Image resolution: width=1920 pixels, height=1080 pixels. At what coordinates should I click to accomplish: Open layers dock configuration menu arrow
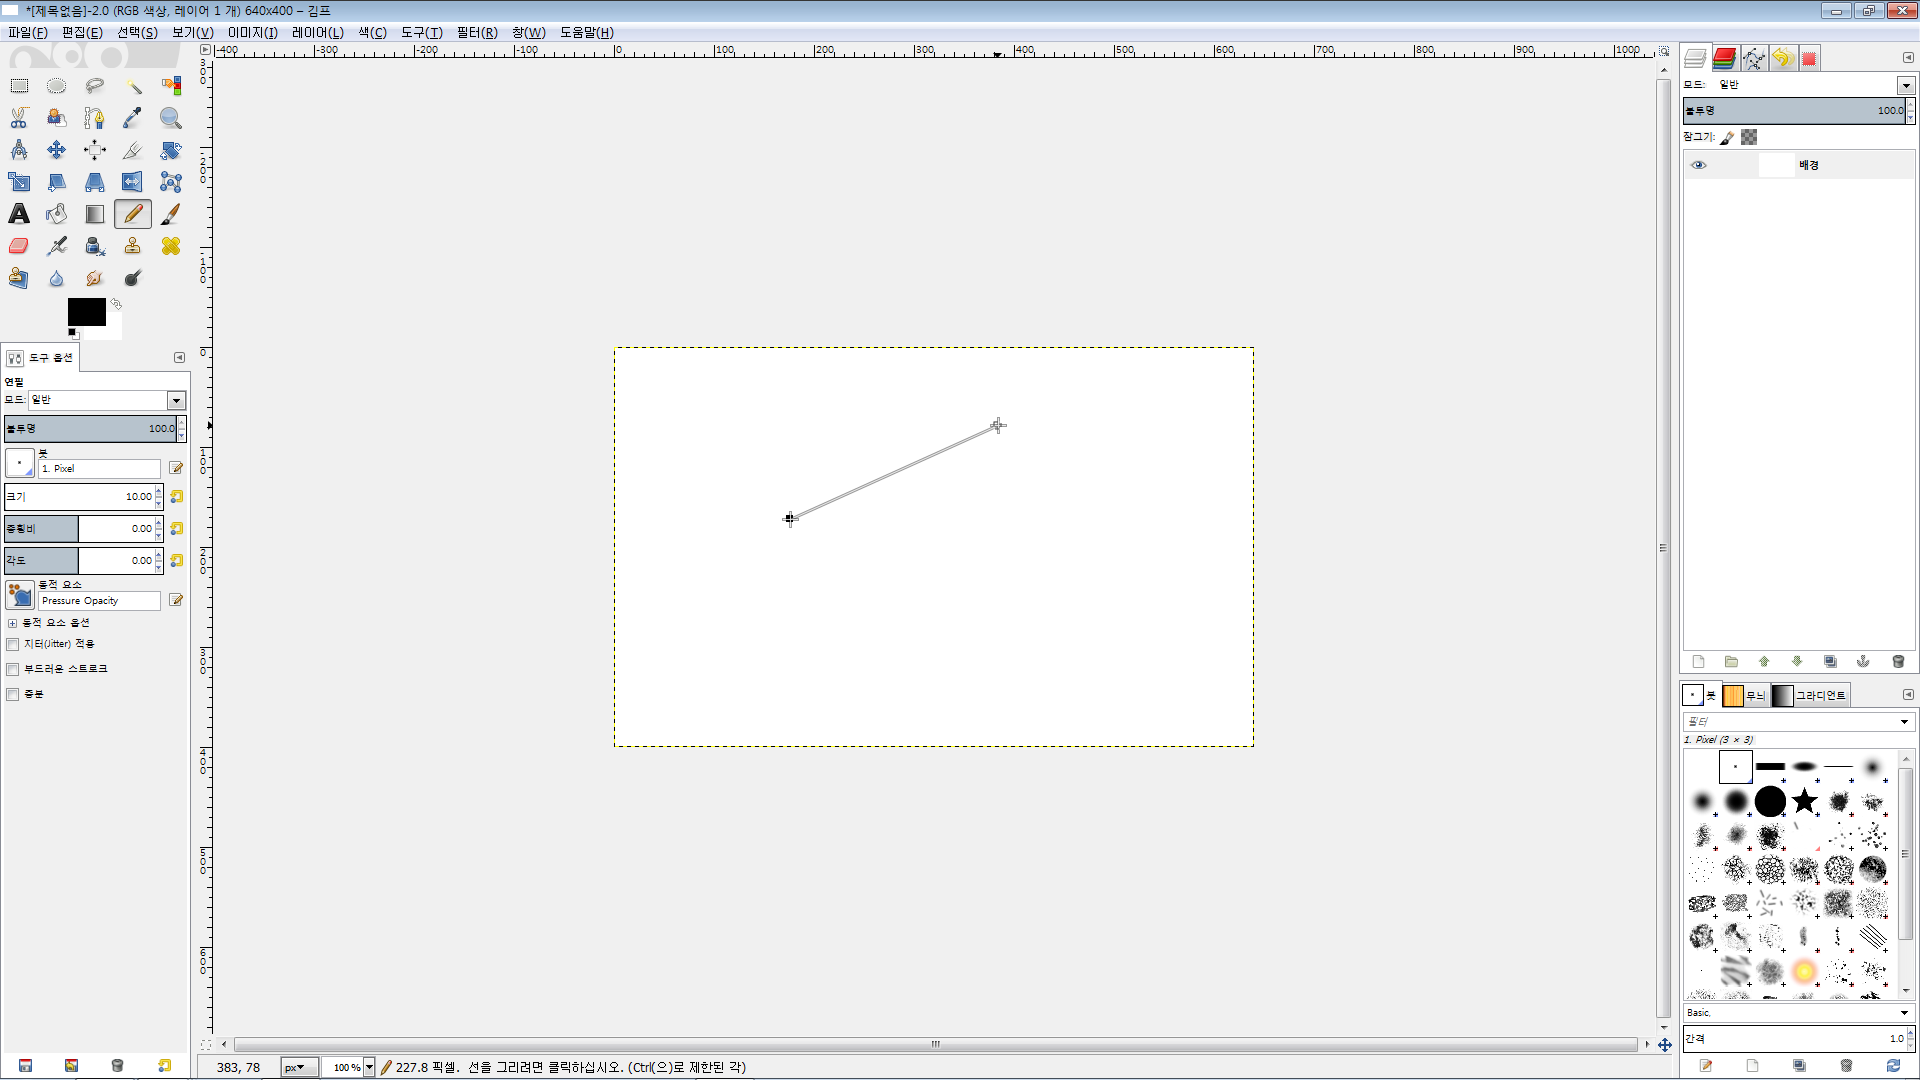[x=1908, y=57]
